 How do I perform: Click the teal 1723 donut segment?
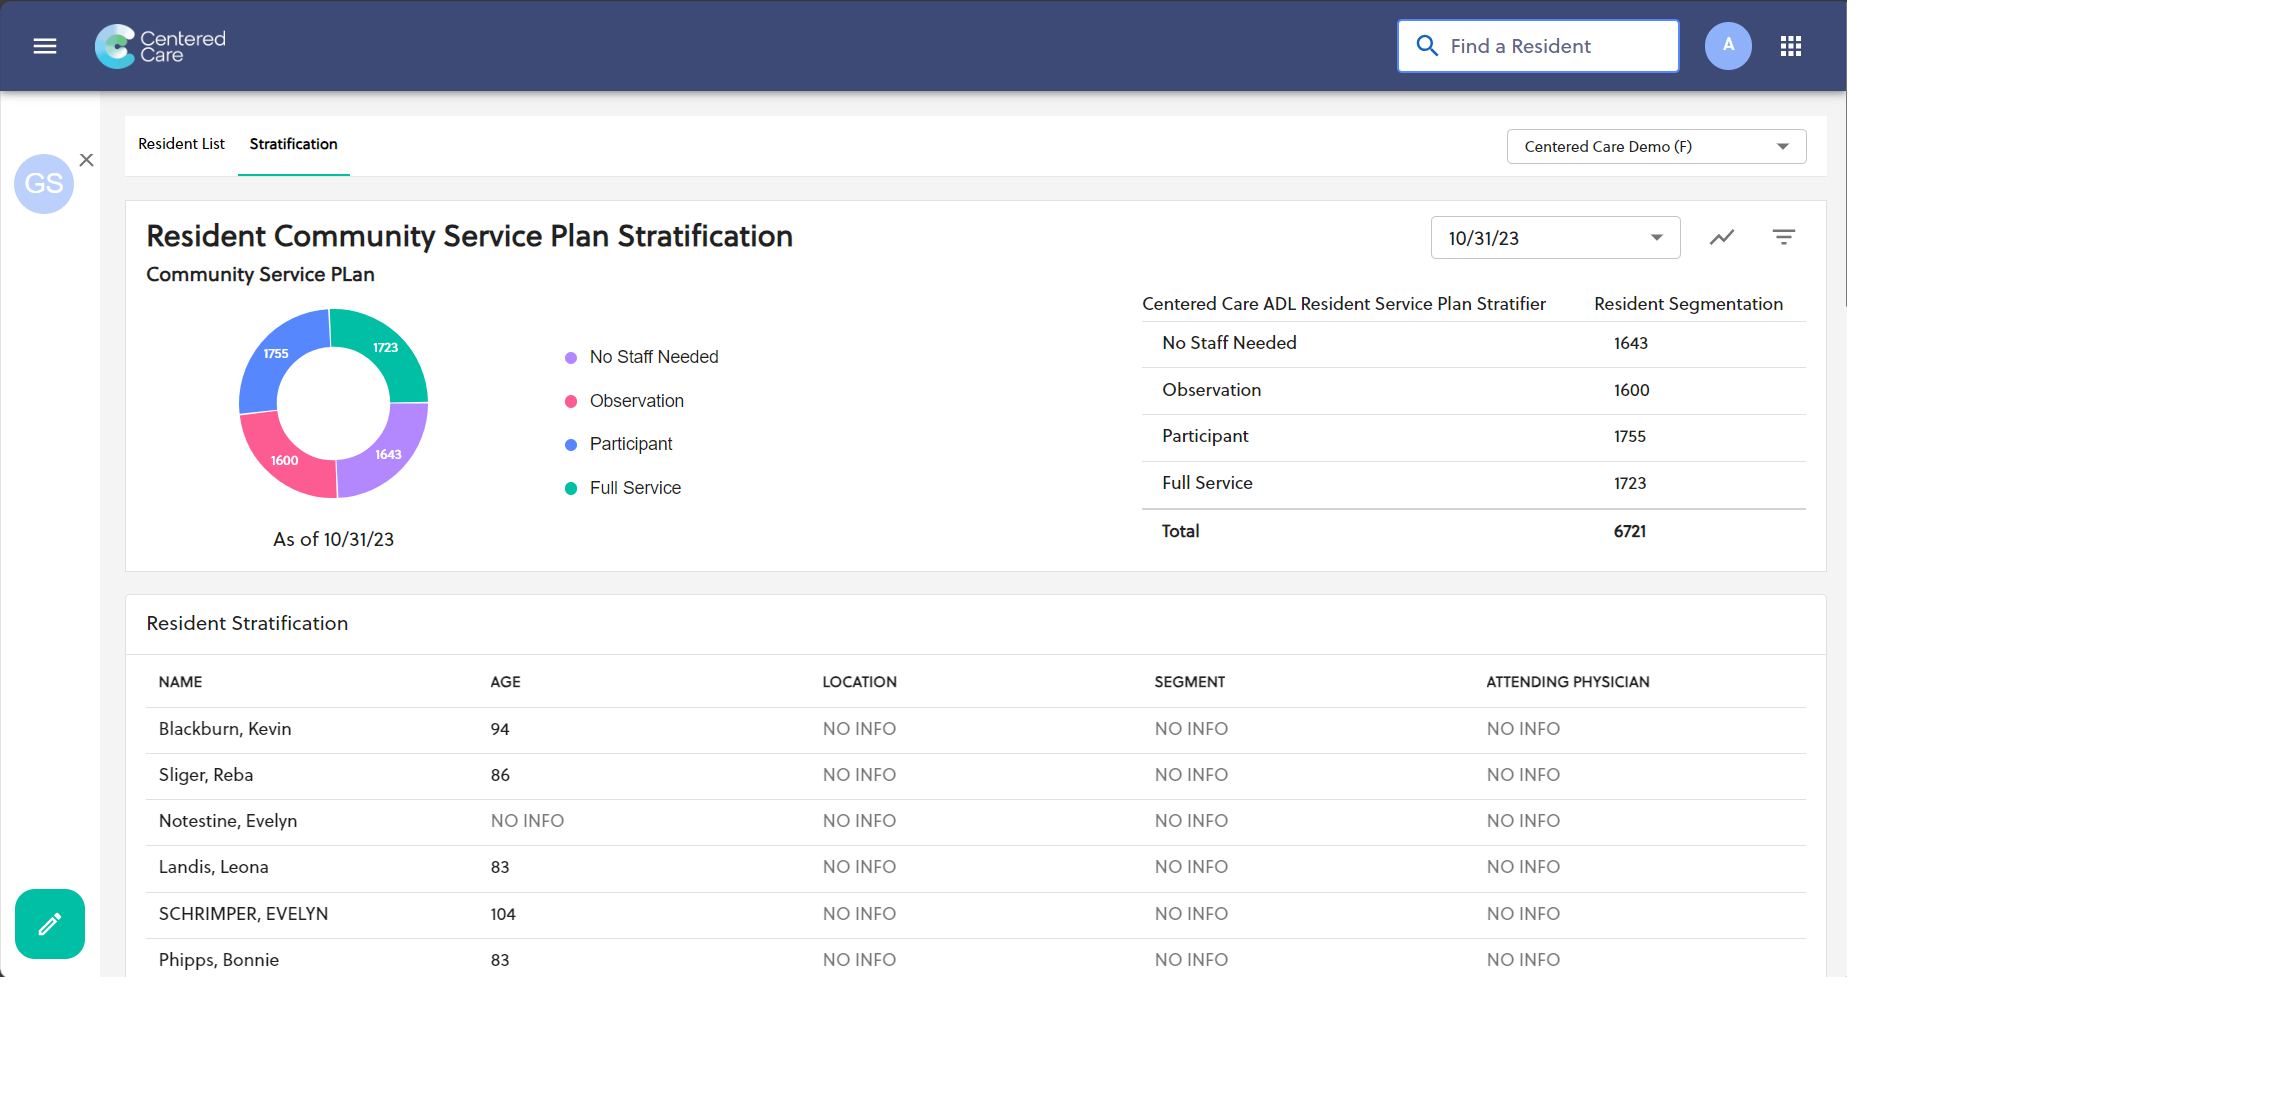385,349
